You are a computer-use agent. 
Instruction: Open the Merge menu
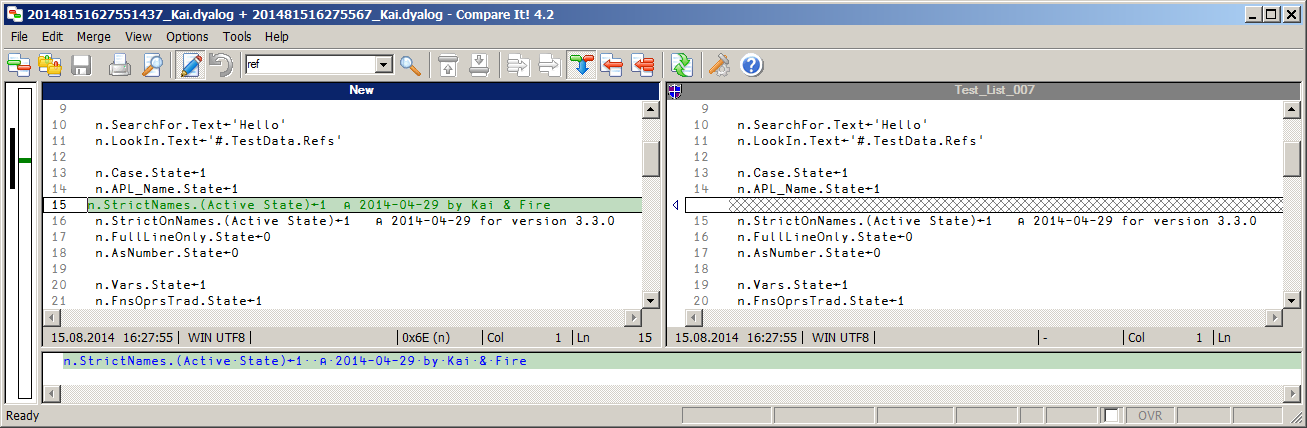tap(94, 36)
